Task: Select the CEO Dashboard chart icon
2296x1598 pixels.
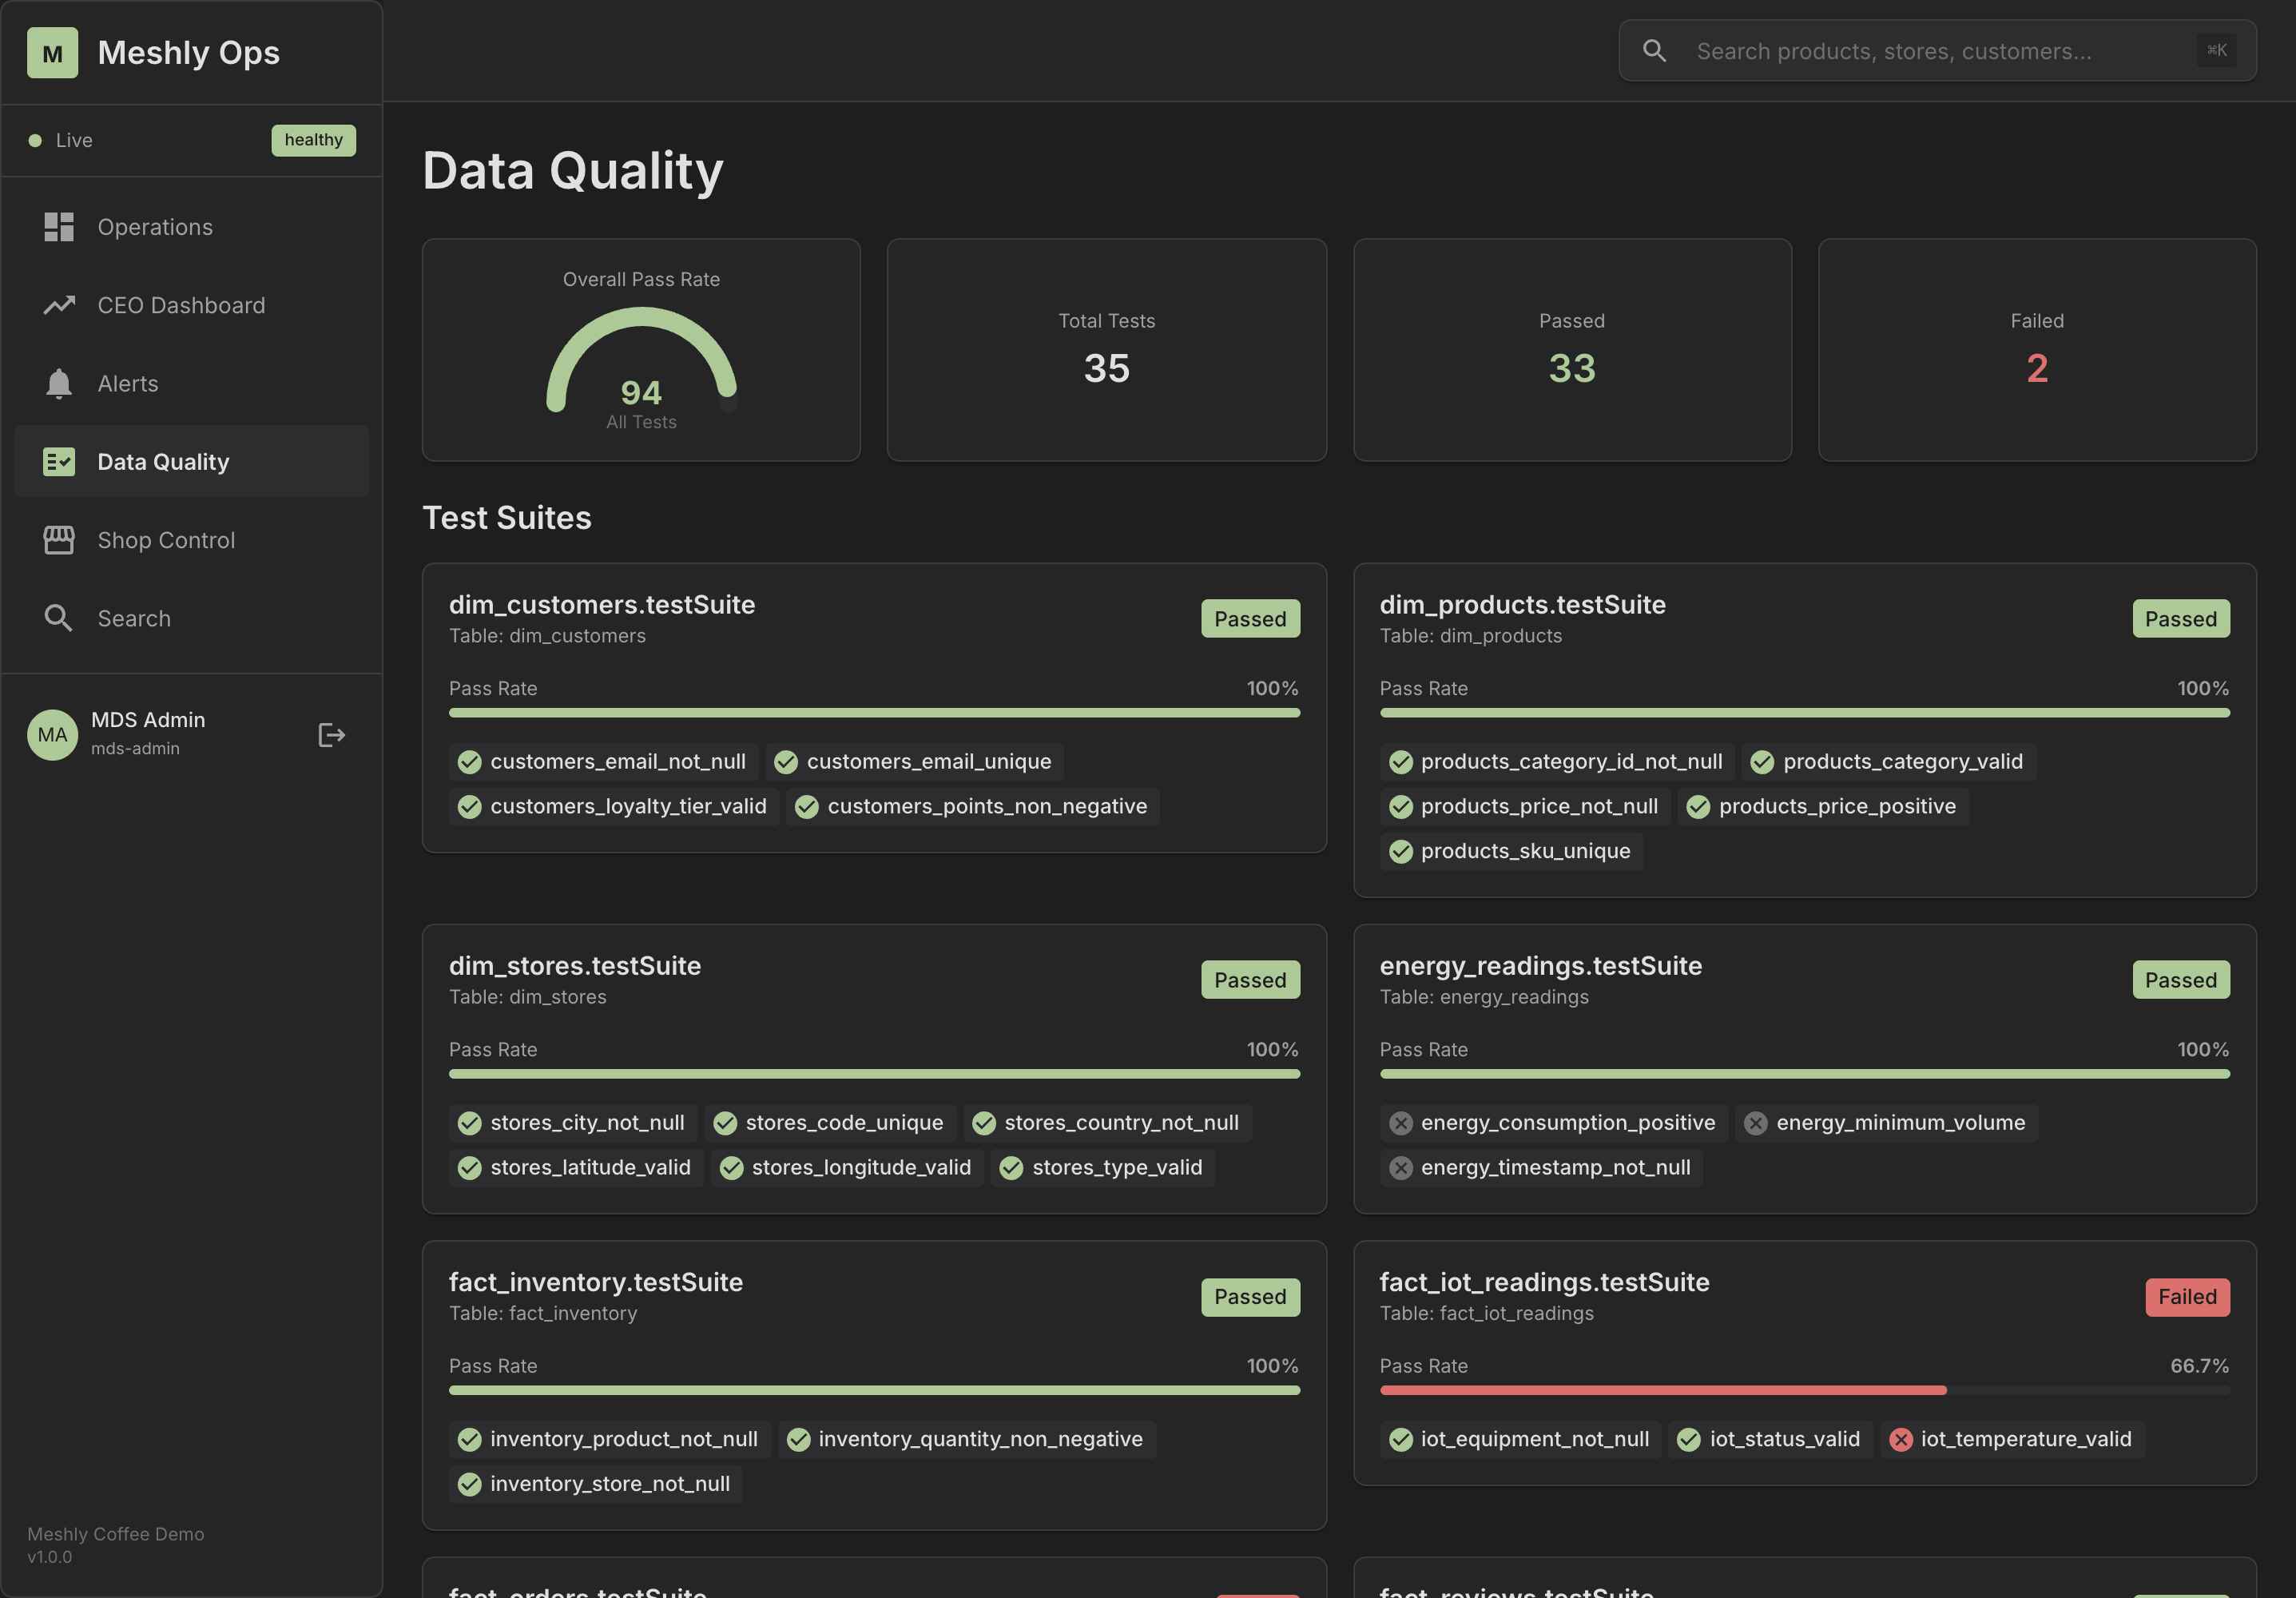Action: pos(59,305)
